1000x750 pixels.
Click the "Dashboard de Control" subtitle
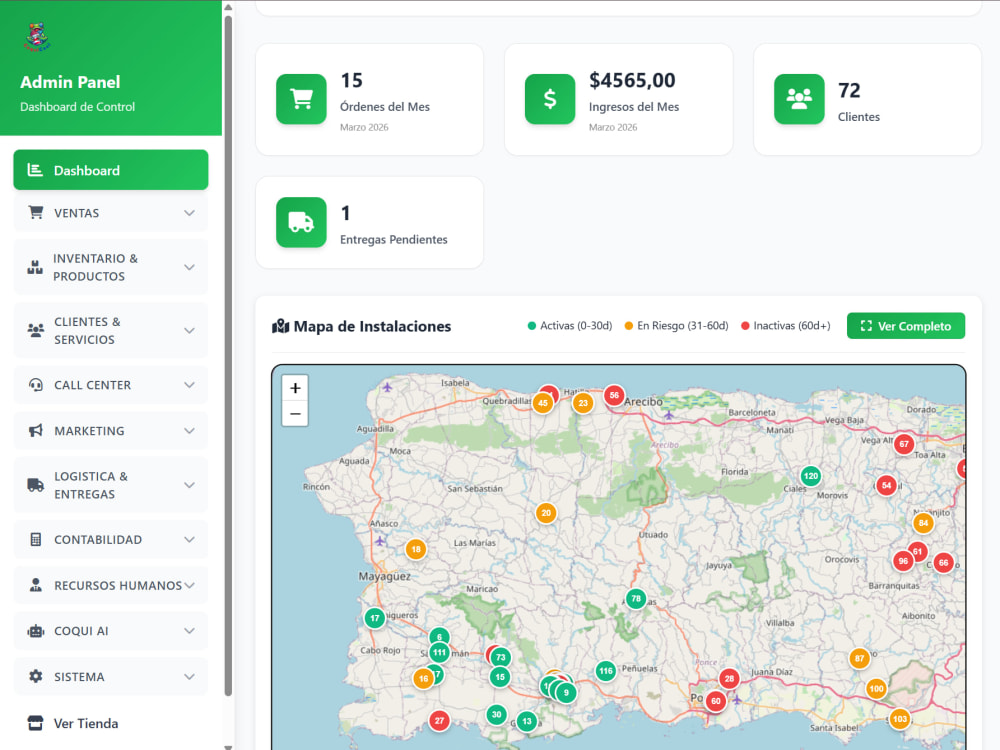[77, 107]
